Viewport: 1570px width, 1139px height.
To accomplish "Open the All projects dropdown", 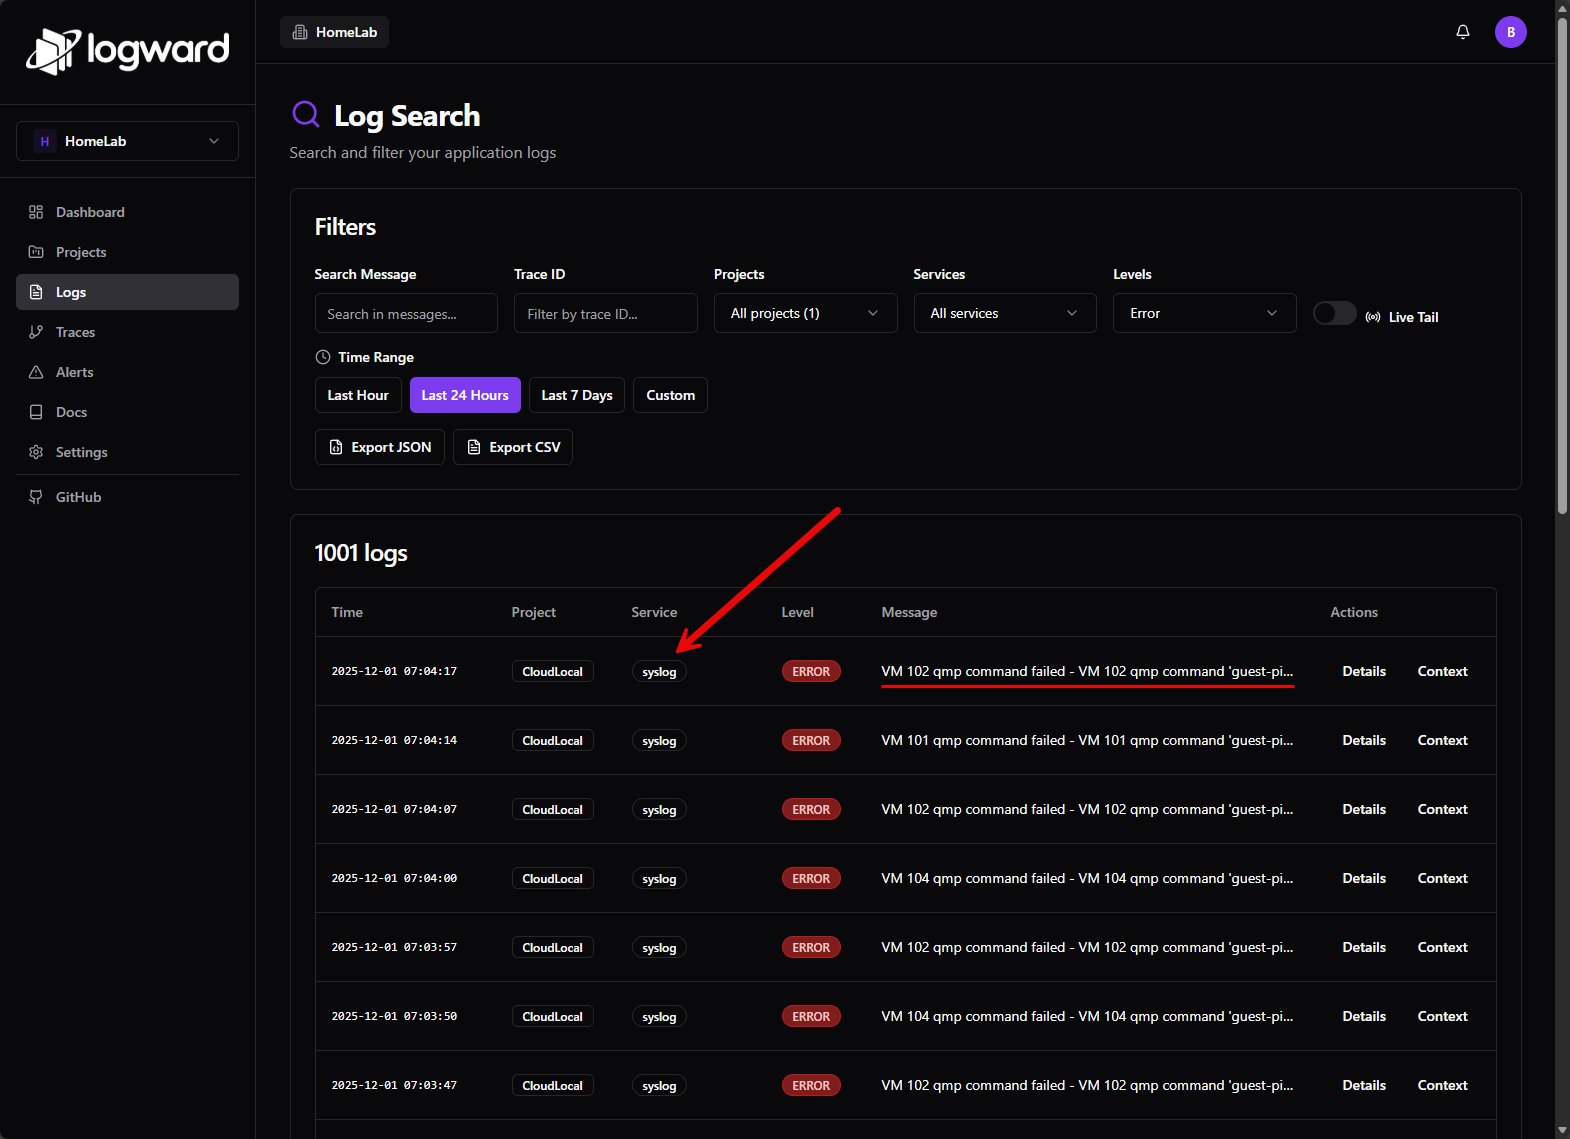I will click(805, 313).
